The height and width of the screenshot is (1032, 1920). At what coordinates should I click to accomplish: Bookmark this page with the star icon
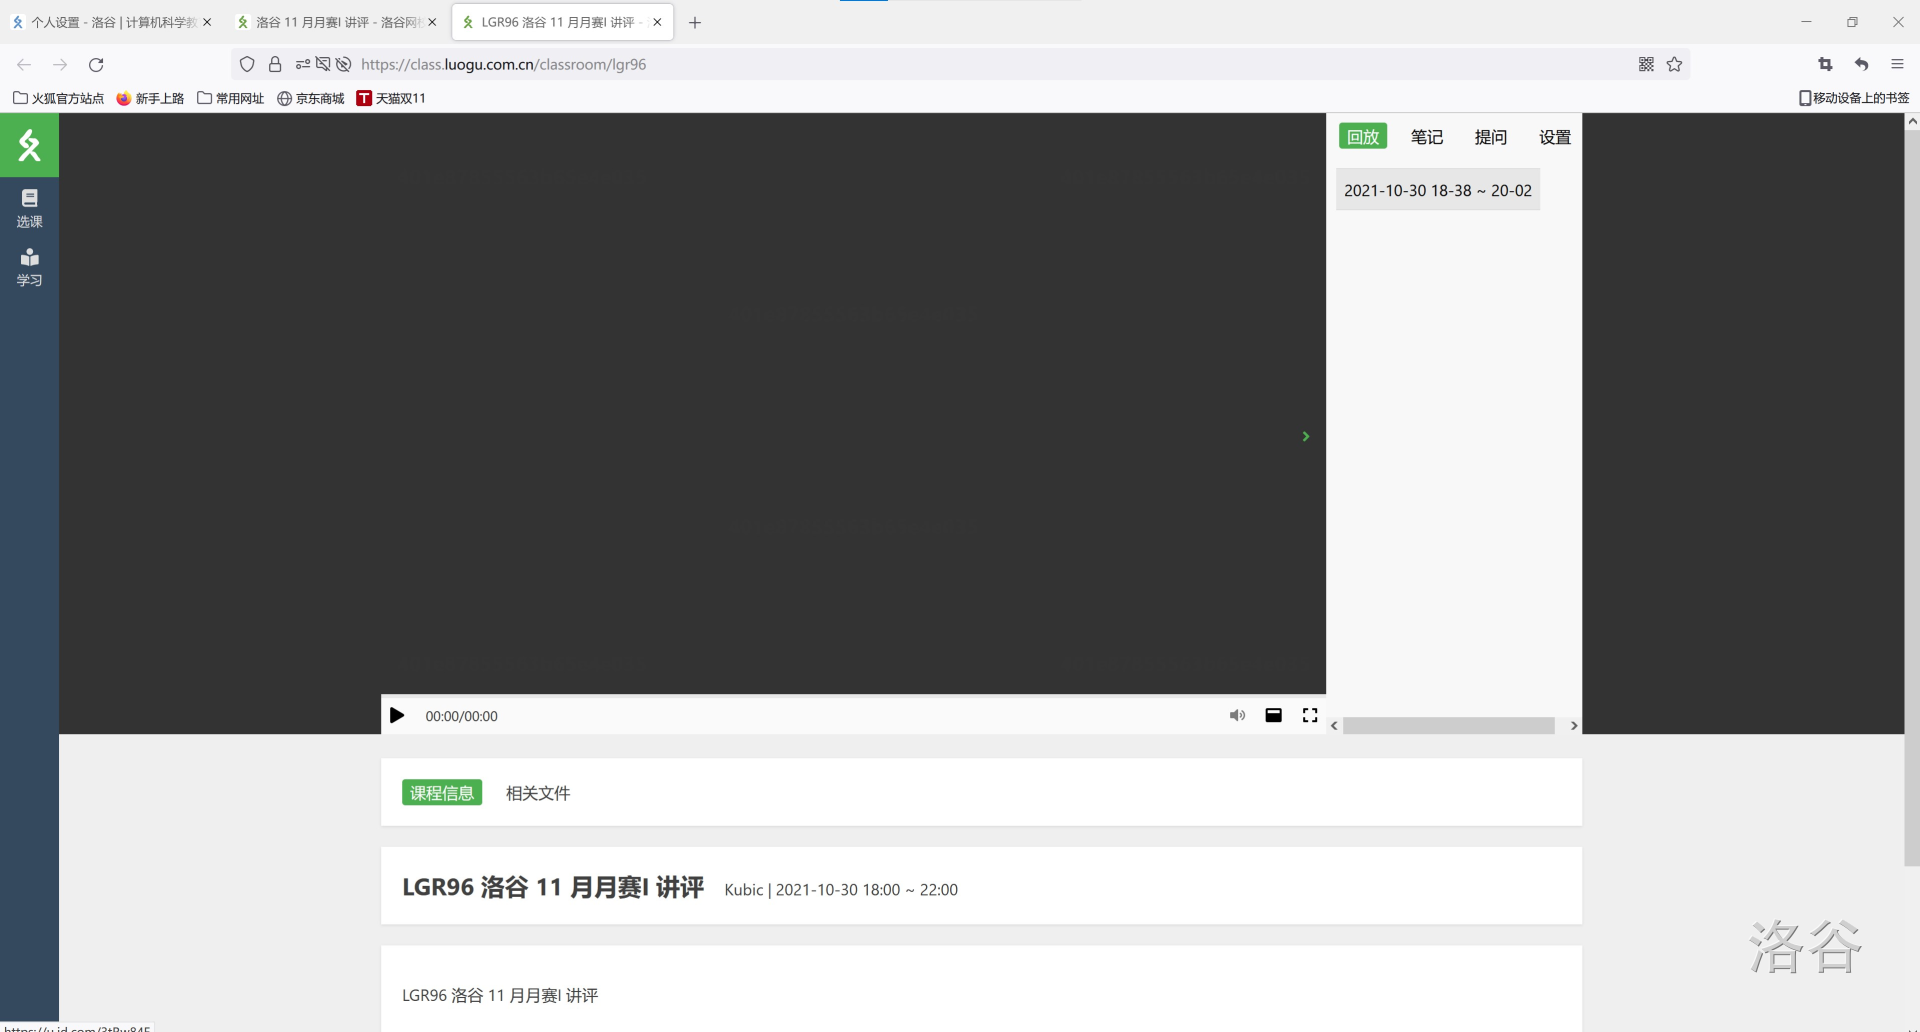click(x=1674, y=64)
